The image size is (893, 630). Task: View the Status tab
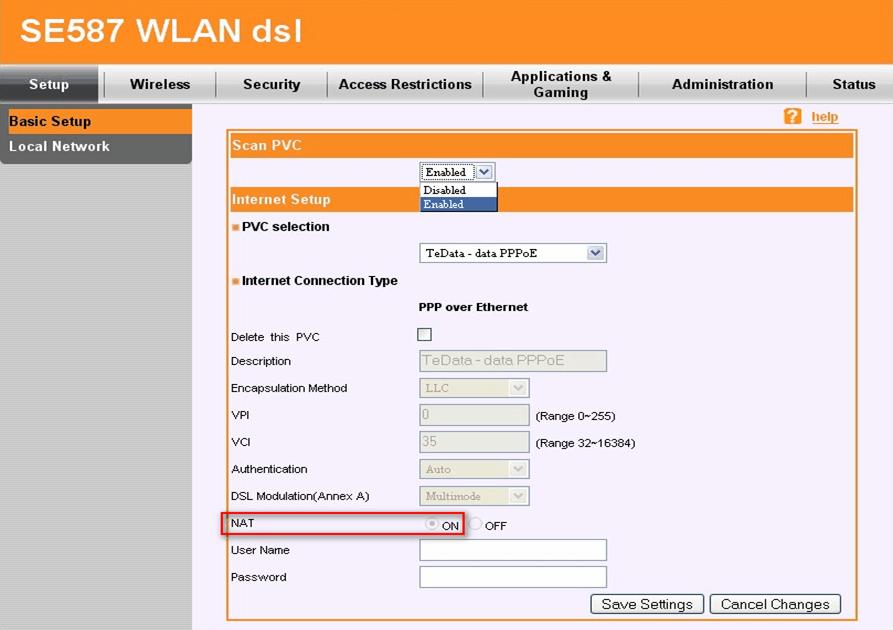854,84
